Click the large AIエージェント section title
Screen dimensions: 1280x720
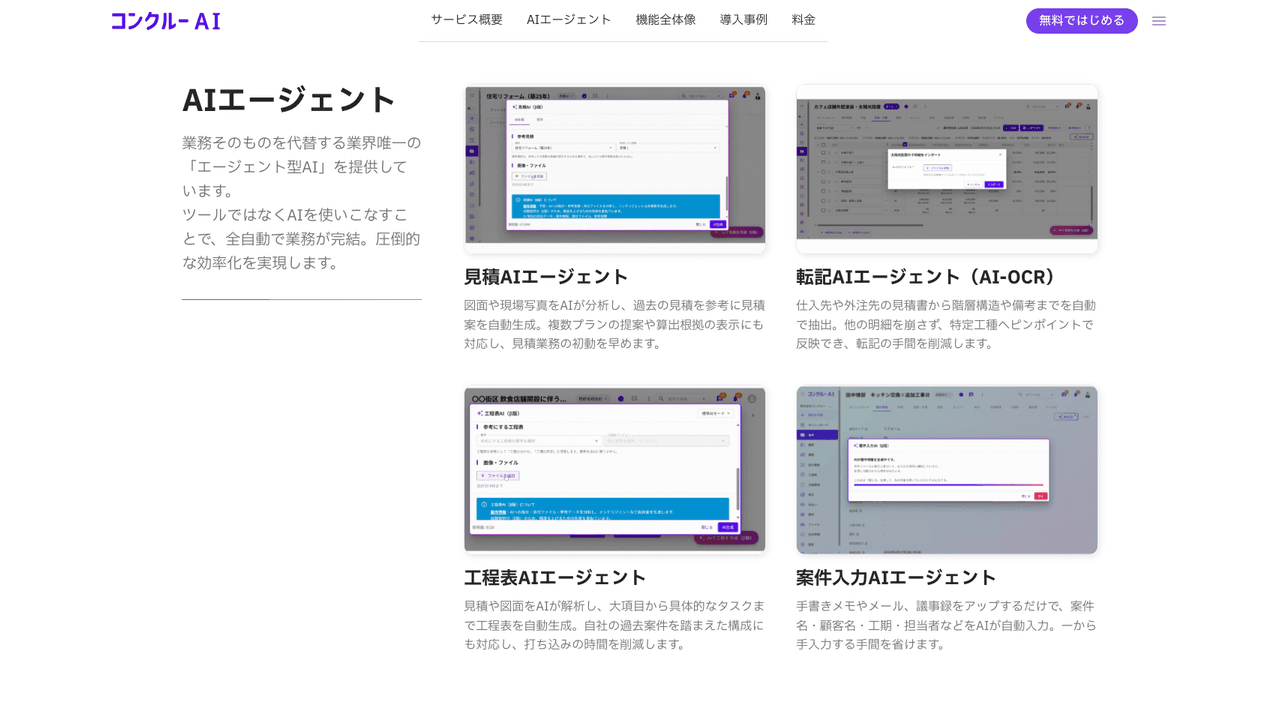click(290, 100)
